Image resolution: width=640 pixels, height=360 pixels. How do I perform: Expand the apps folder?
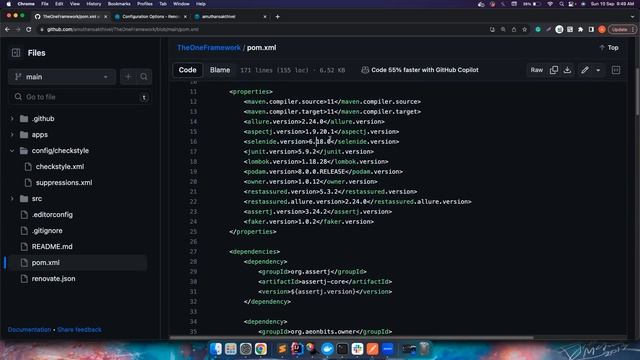pos(12,135)
